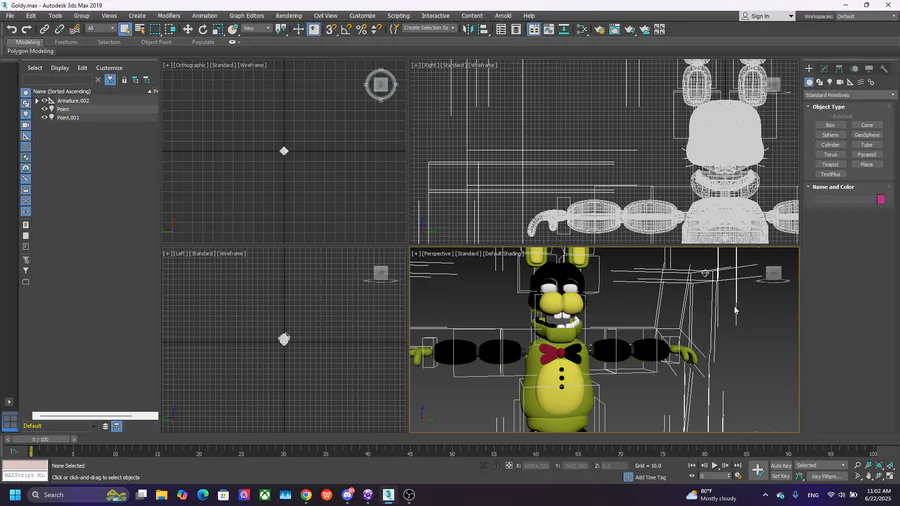Toggle visibility eye of Point object

point(44,109)
